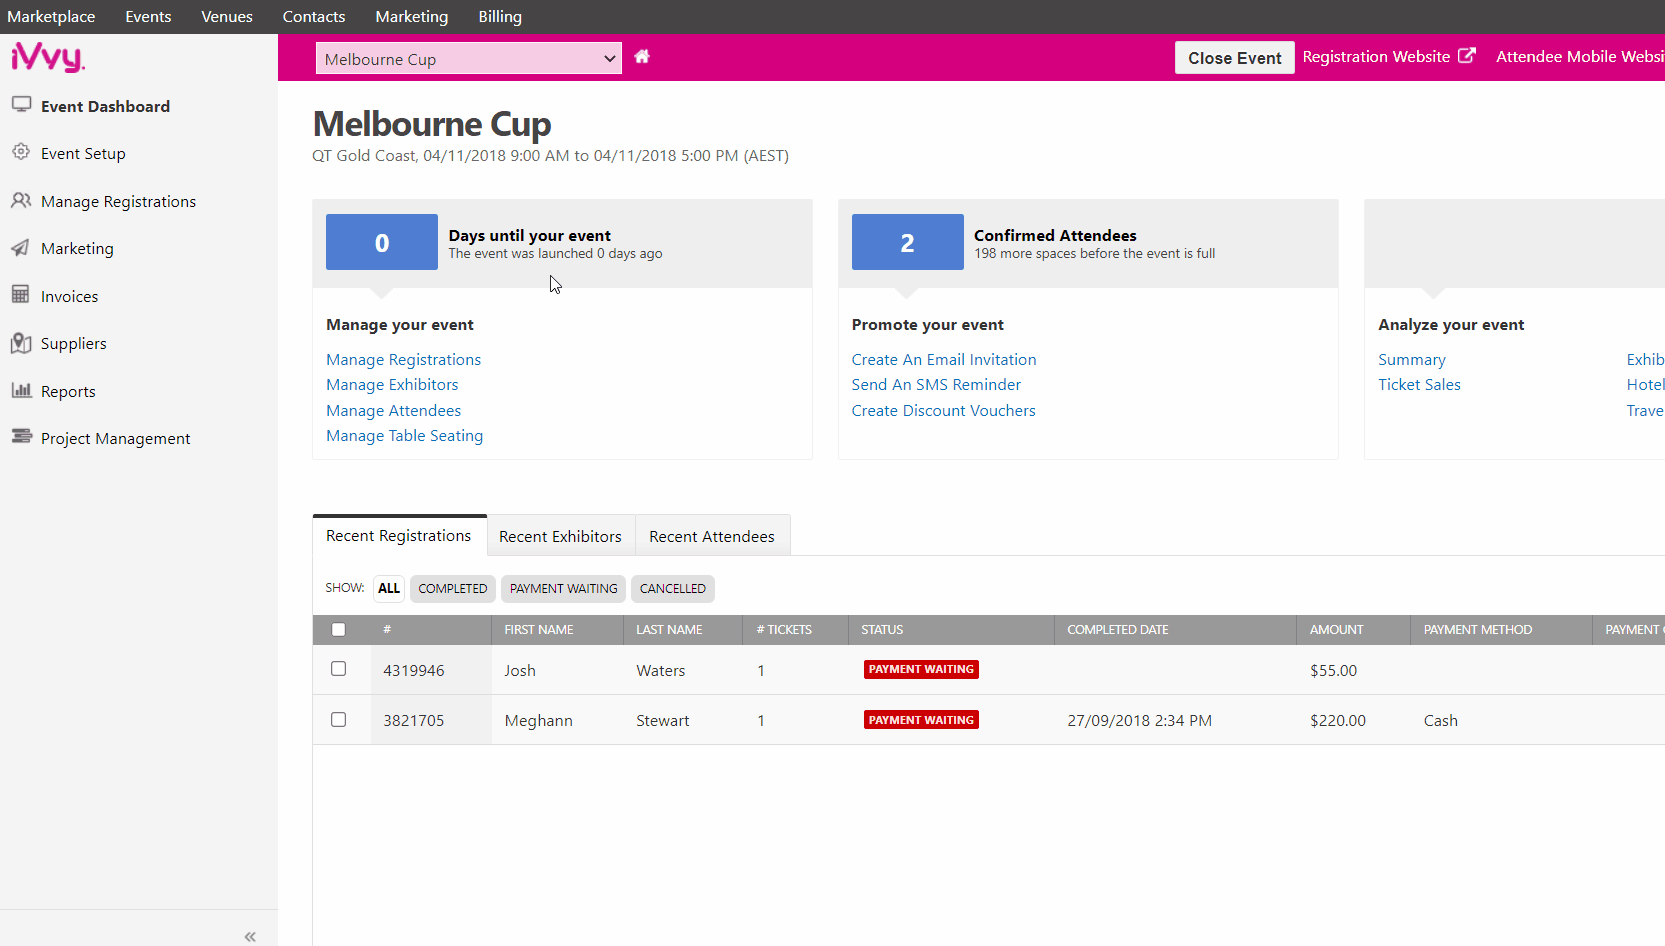
Task: Click the Event Dashboard monitor icon
Action: coord(21,104)
